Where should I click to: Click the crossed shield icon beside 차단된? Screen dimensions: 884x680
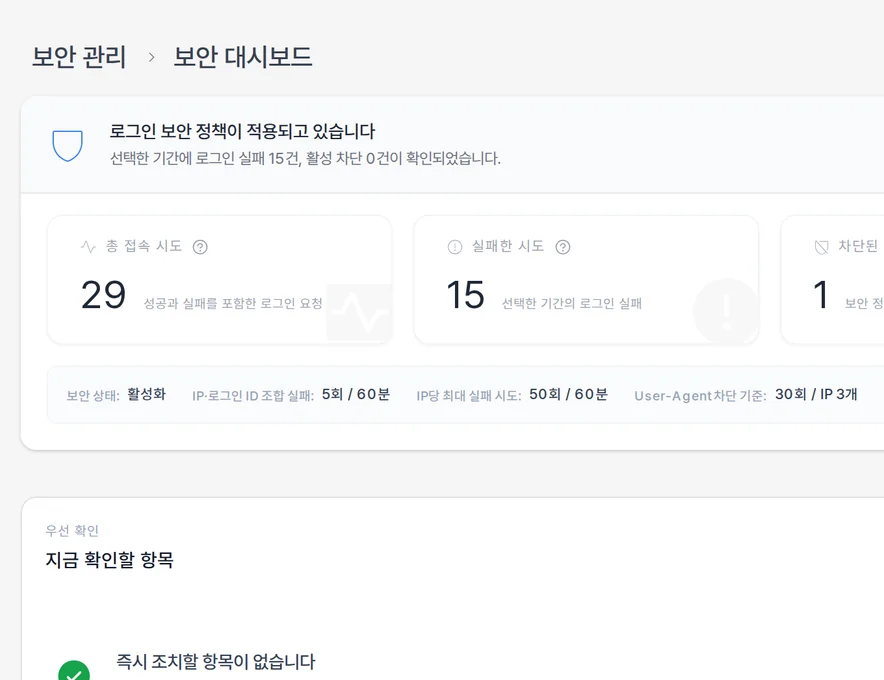821,247
